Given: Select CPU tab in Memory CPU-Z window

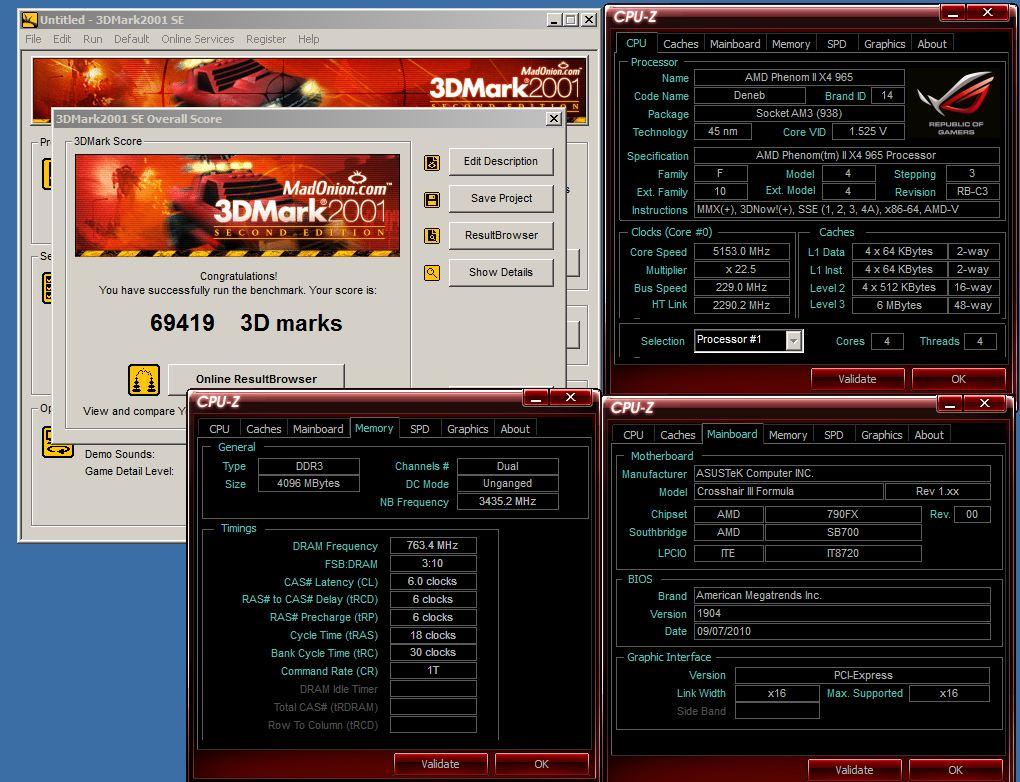Looking at the screenshot, I should (x=219, y=429).
